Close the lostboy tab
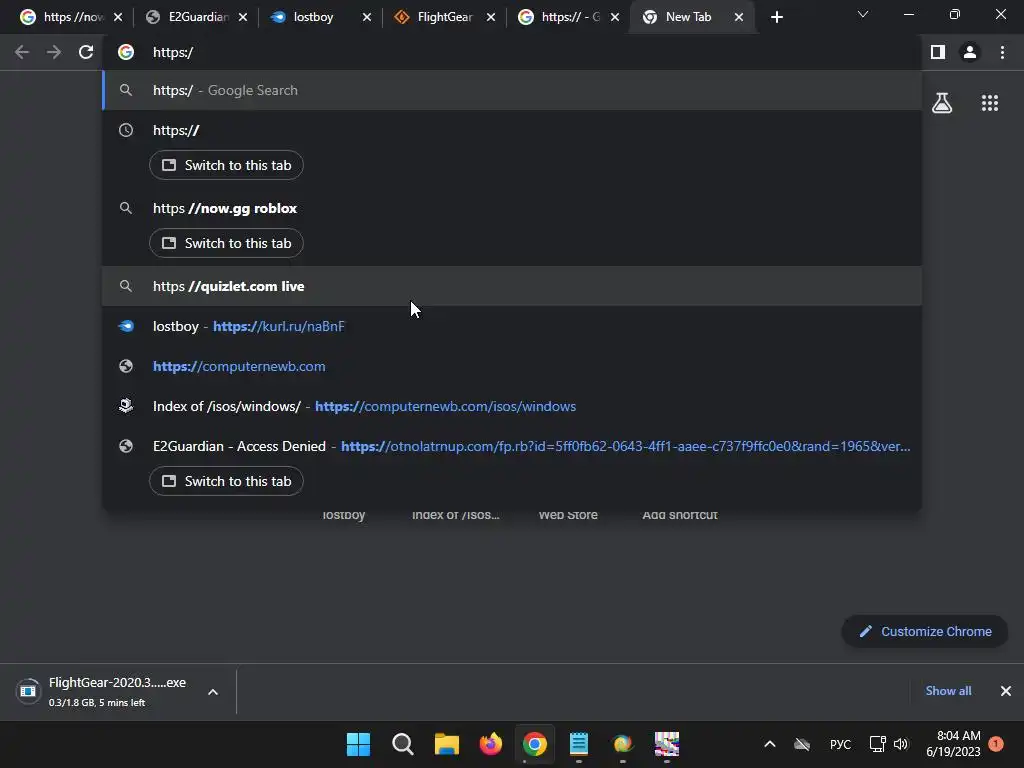This screenshot has width=1024, height=768. (367, 17)
